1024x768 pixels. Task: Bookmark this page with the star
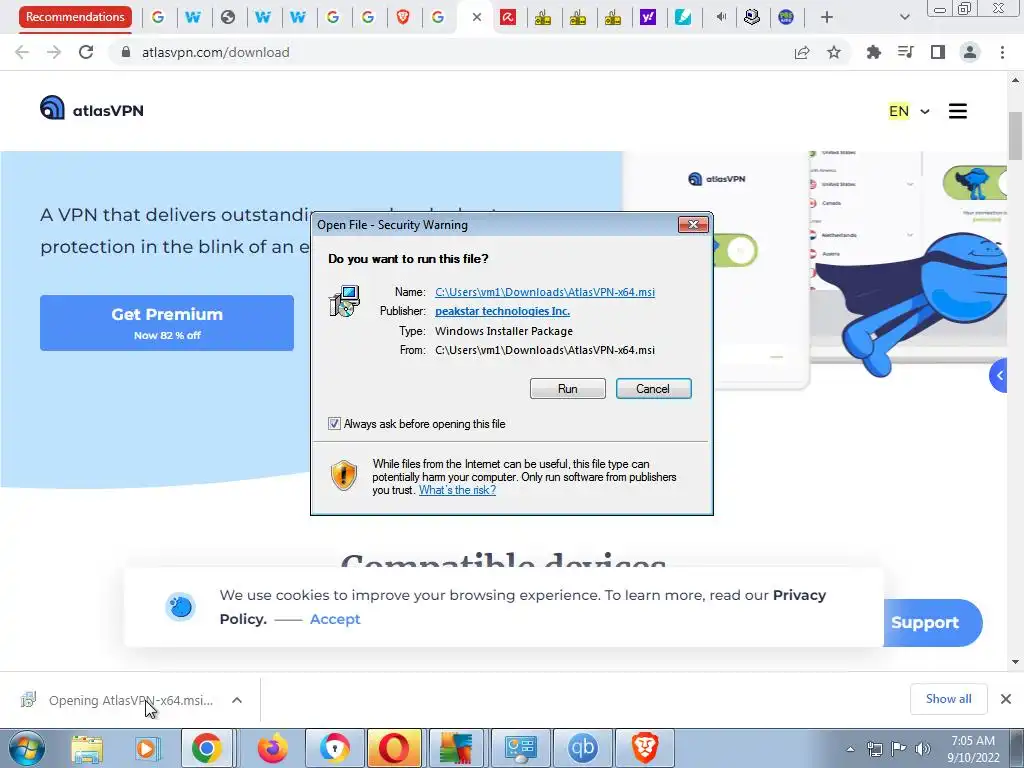tap(834, 52)
